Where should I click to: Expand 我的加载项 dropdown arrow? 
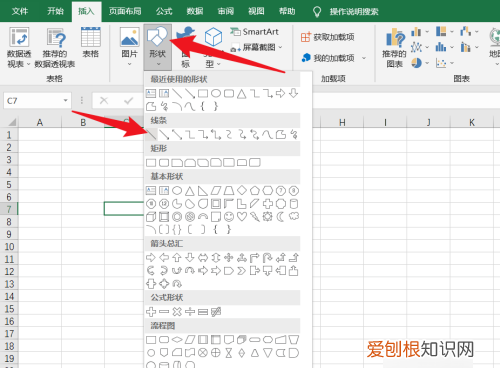[x=364, y=58]
